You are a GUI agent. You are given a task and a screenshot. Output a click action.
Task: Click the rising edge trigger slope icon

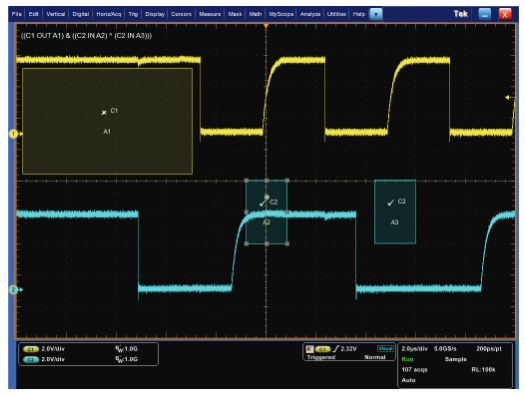coord(336,349)
